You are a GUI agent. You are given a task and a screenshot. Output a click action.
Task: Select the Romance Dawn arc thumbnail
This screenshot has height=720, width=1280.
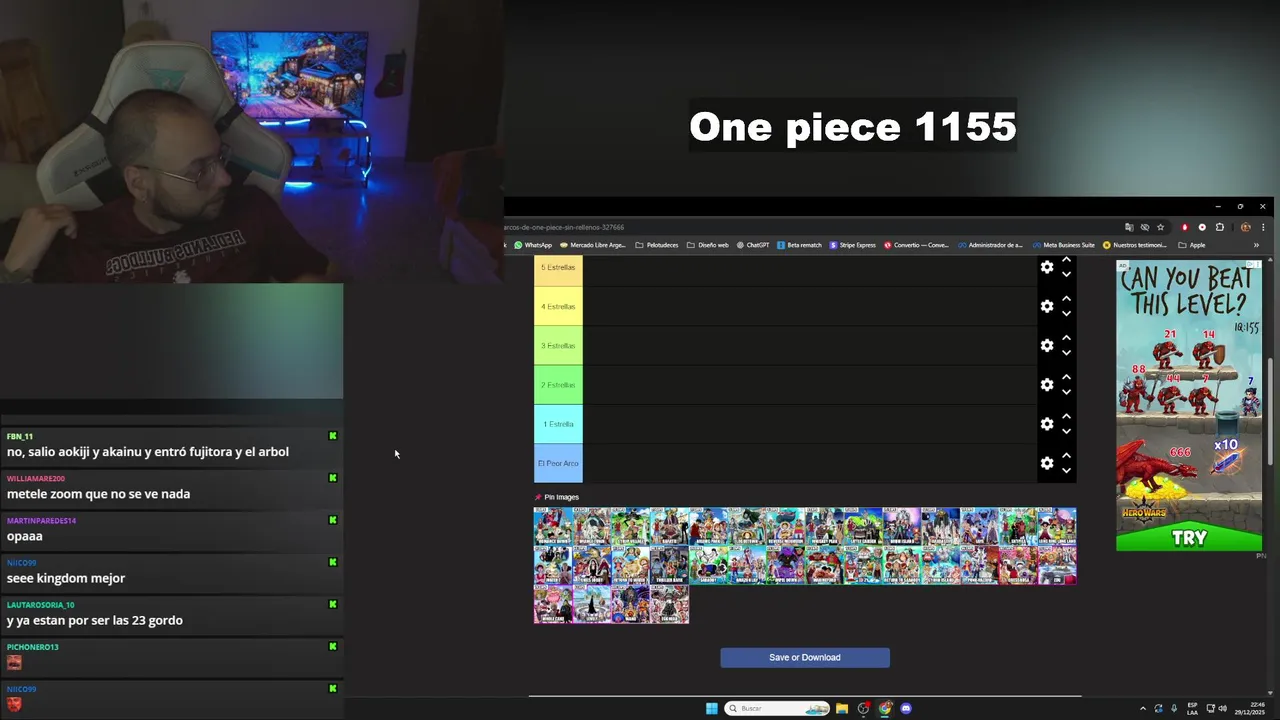tap(553, 526)
